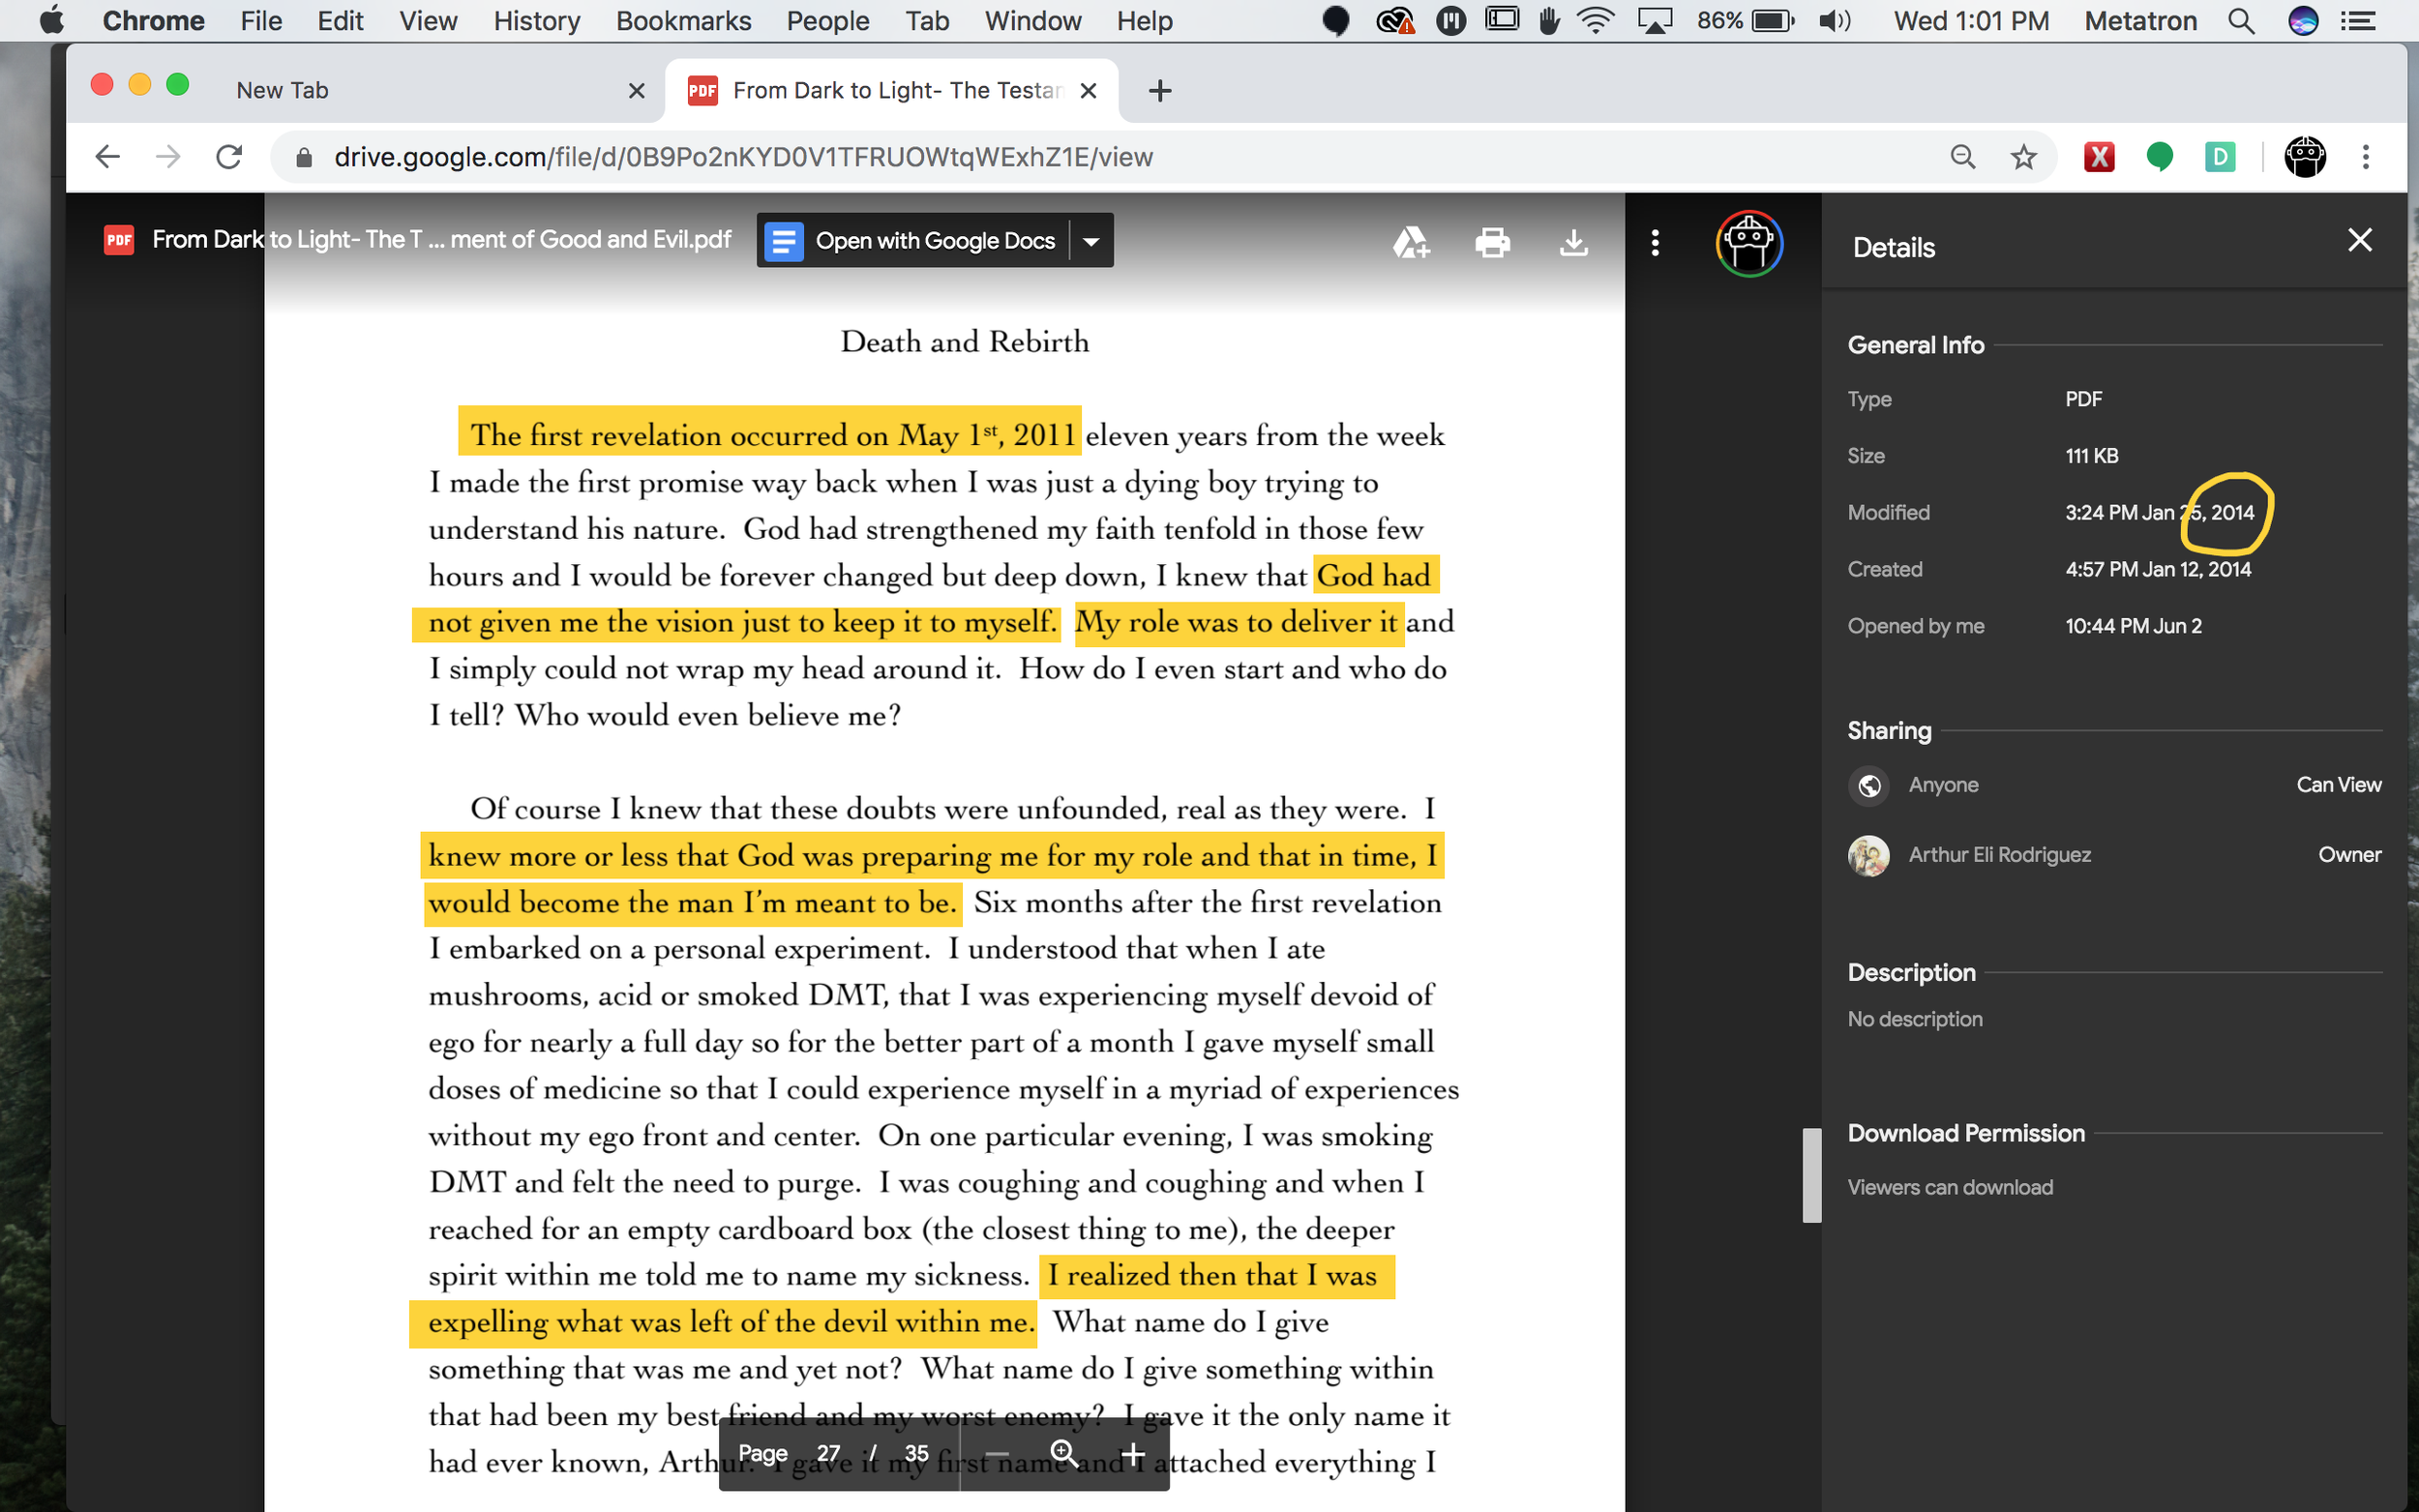Open a new browser tab

1160,91
